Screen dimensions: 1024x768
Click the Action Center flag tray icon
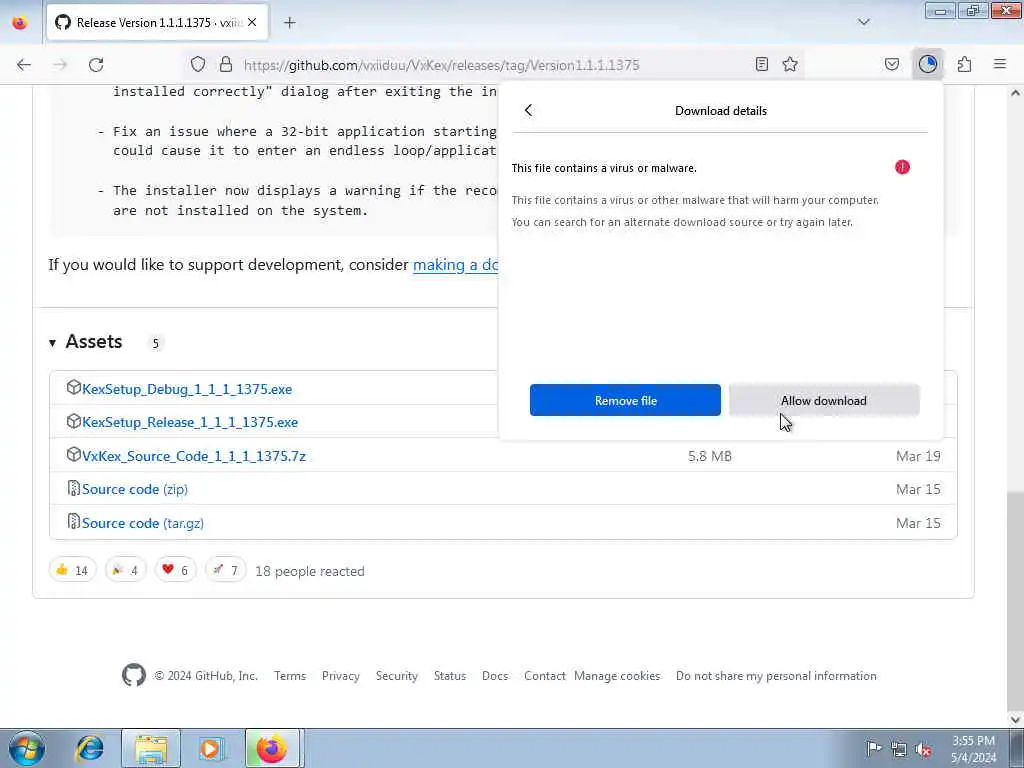(x=874, y=748)
